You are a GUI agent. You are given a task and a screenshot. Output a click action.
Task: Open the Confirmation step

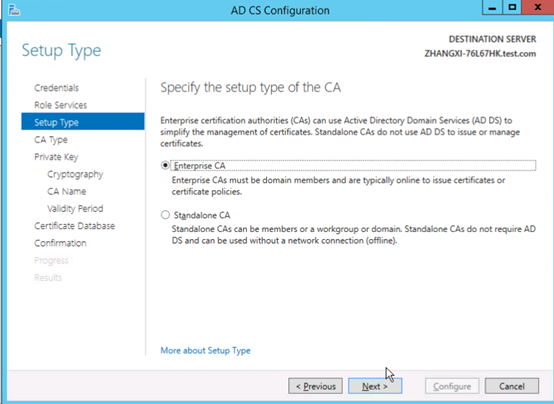[x=60, y=243]
